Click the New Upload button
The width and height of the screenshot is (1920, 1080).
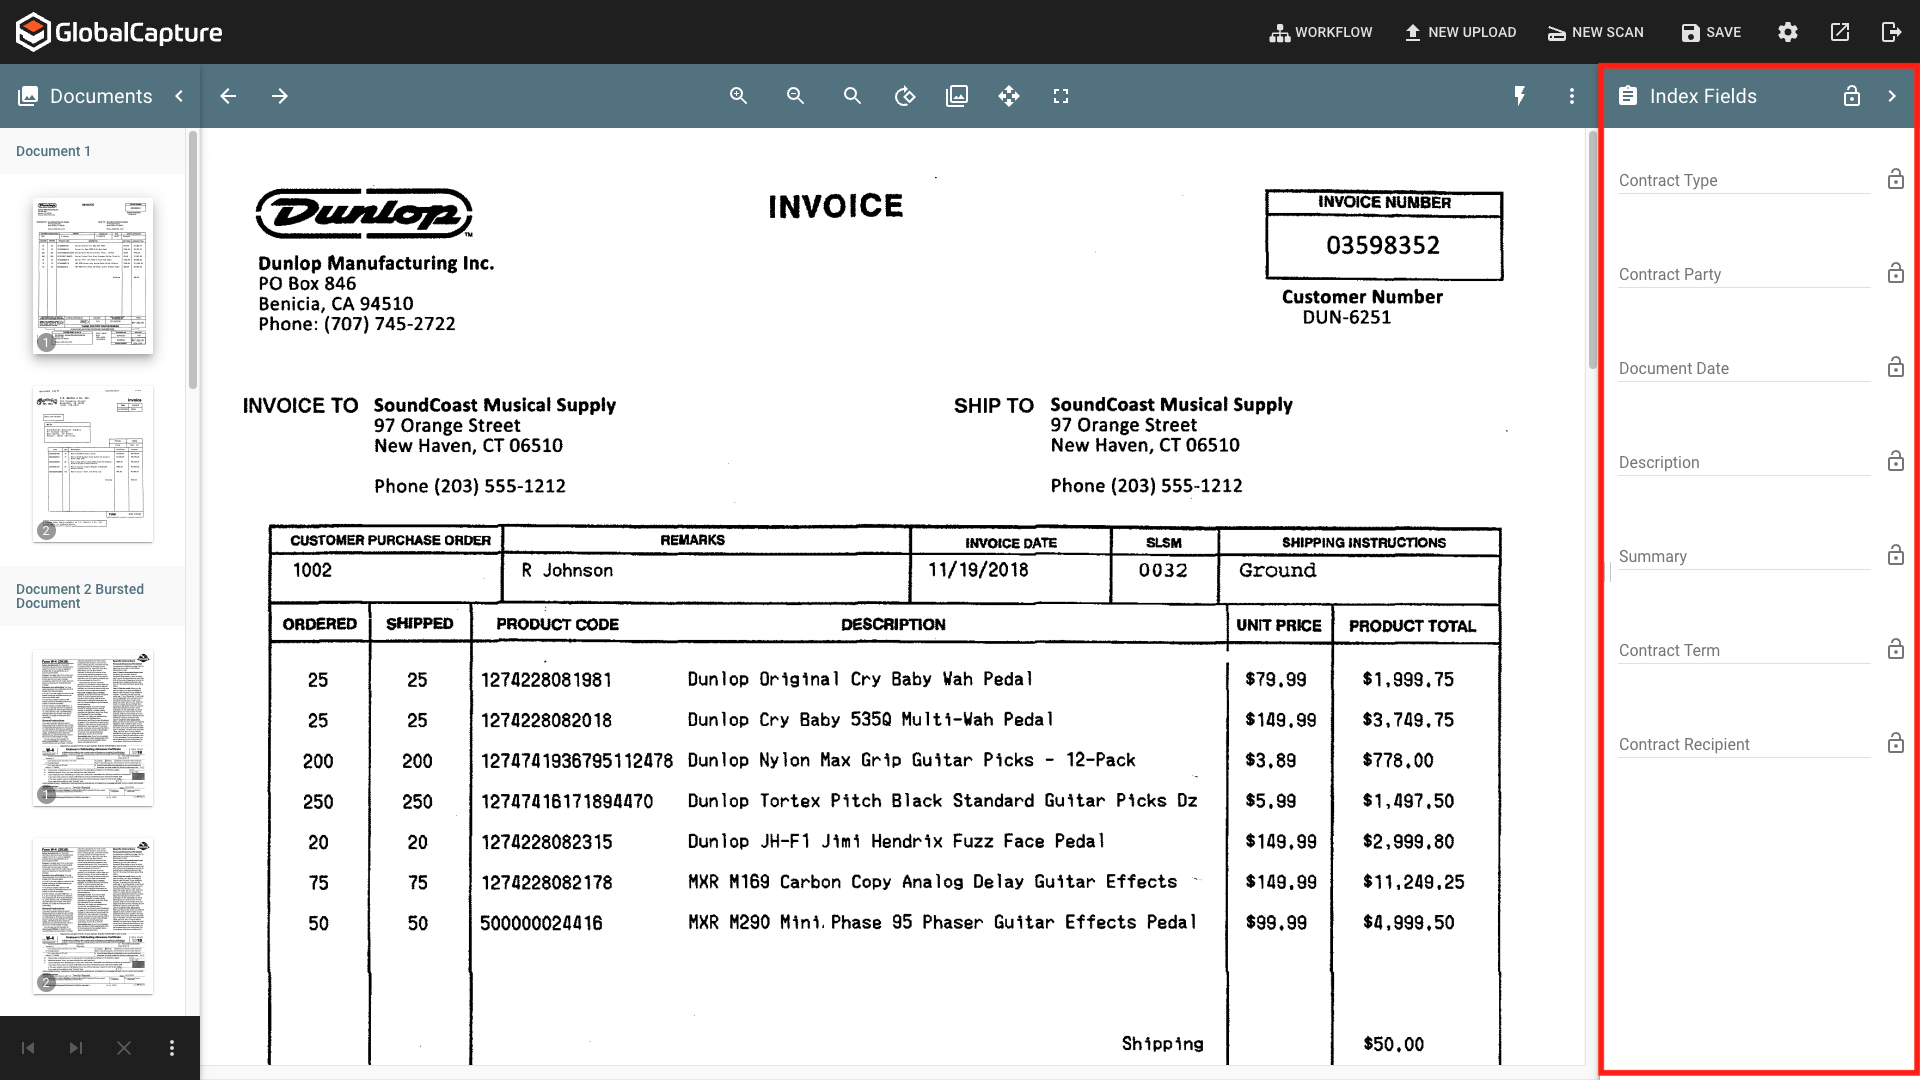[x=1460, y=32]
